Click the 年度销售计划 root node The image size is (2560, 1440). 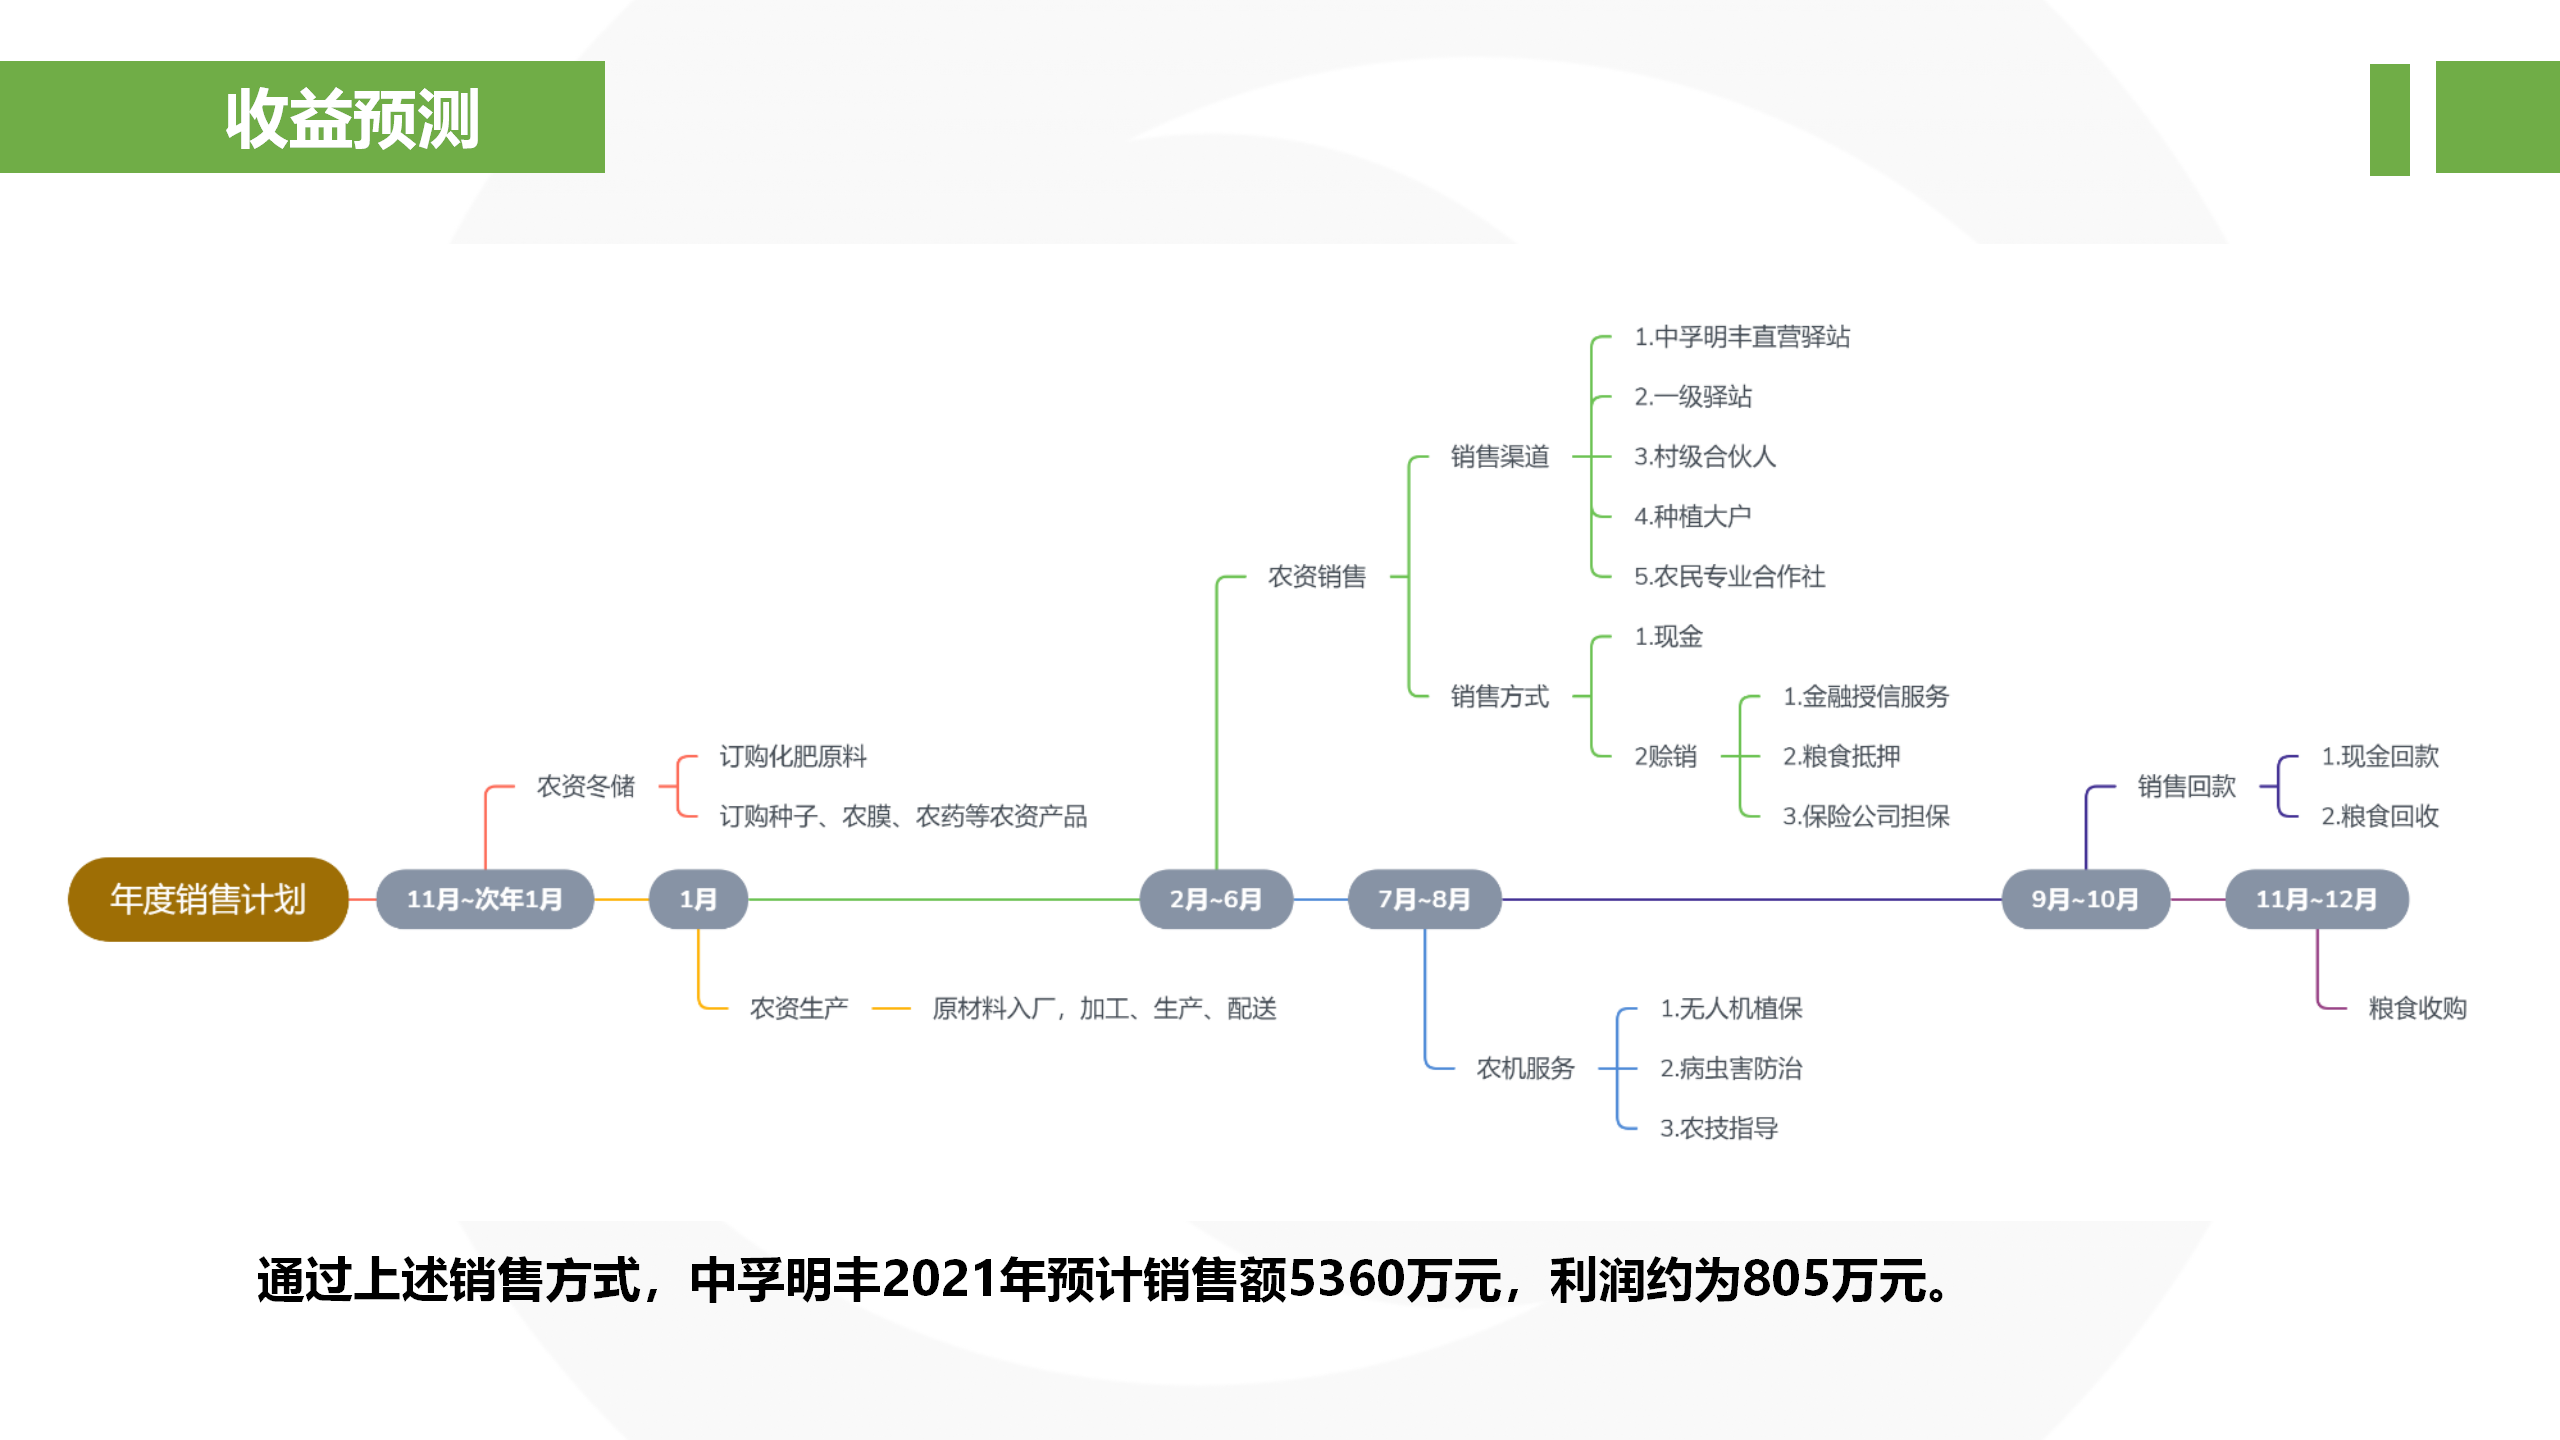pyautogui.click(x=208, y=899)
